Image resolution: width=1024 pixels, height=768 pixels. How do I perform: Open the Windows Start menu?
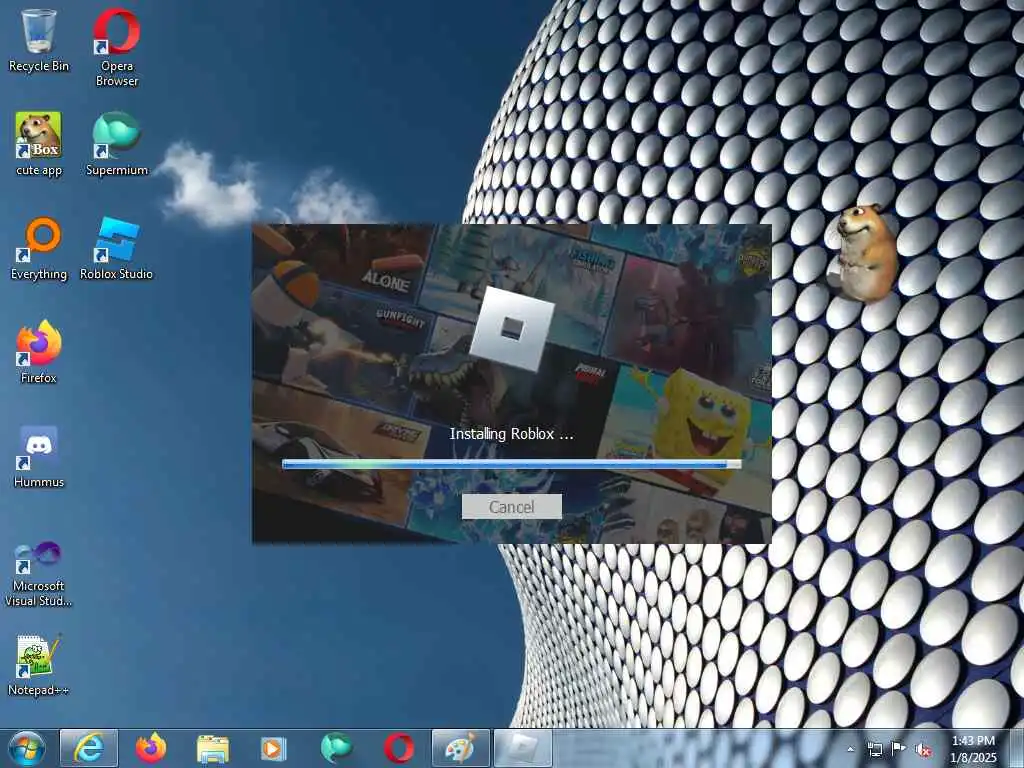(x=27, y=748)
